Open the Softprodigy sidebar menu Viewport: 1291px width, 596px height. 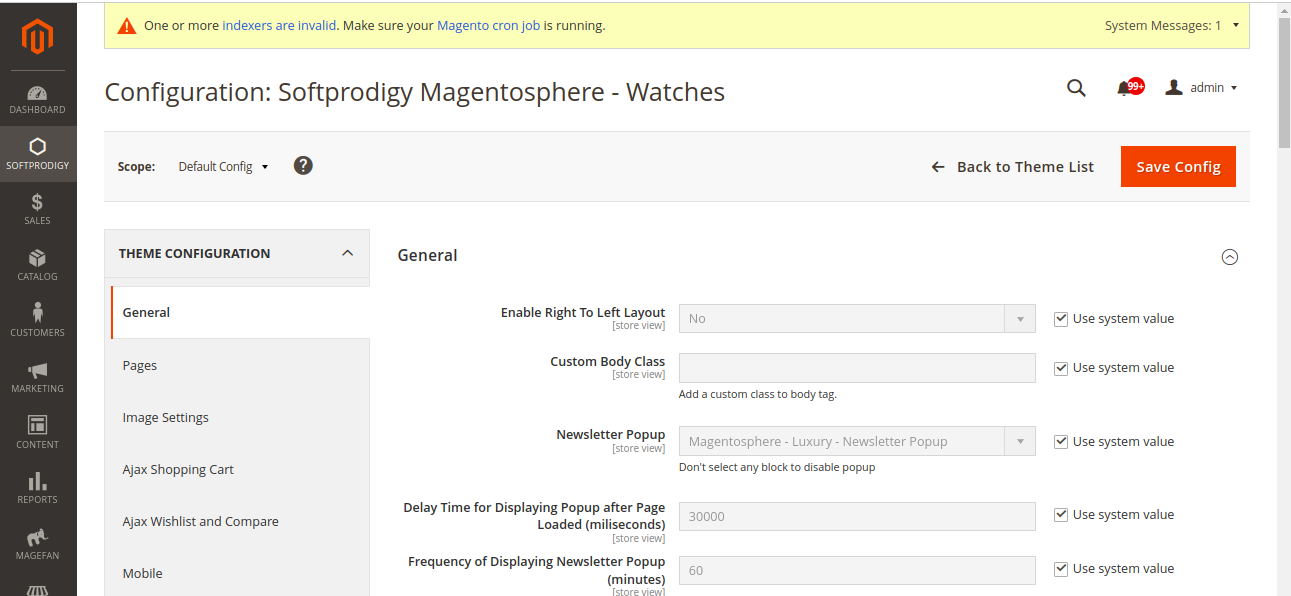click(38, 154)
